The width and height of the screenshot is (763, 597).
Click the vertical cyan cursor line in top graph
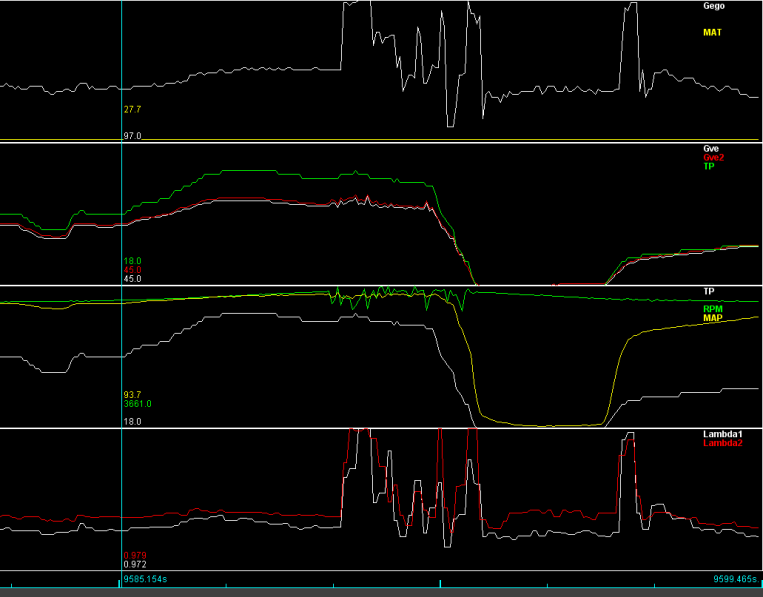point(121,60)
